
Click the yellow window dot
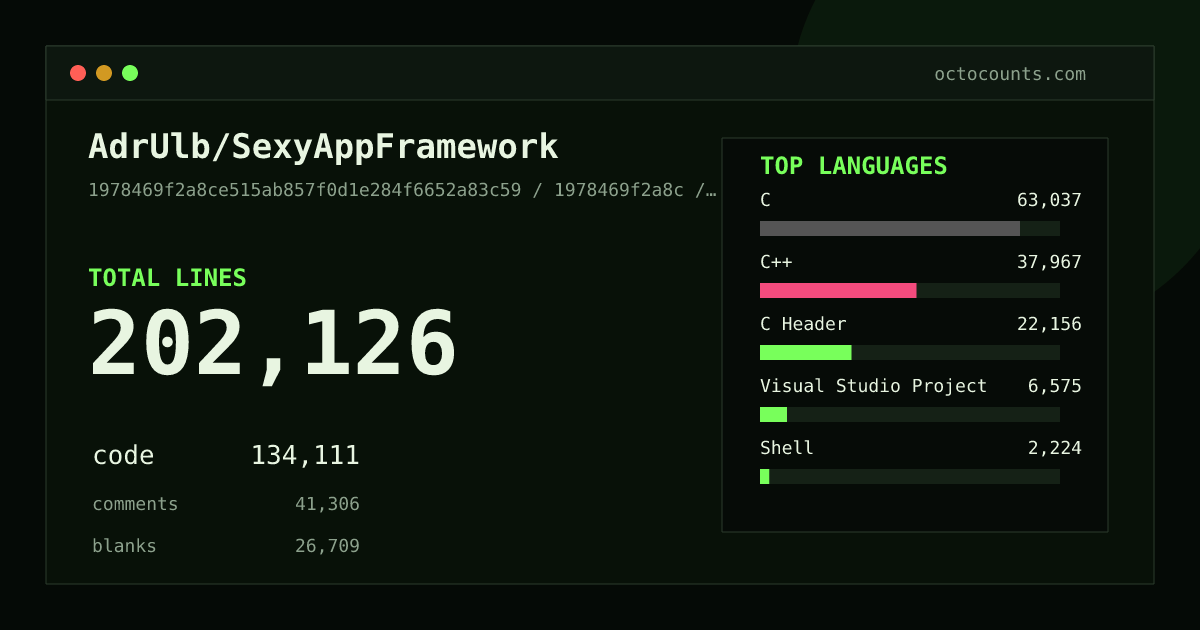[104, 73]
